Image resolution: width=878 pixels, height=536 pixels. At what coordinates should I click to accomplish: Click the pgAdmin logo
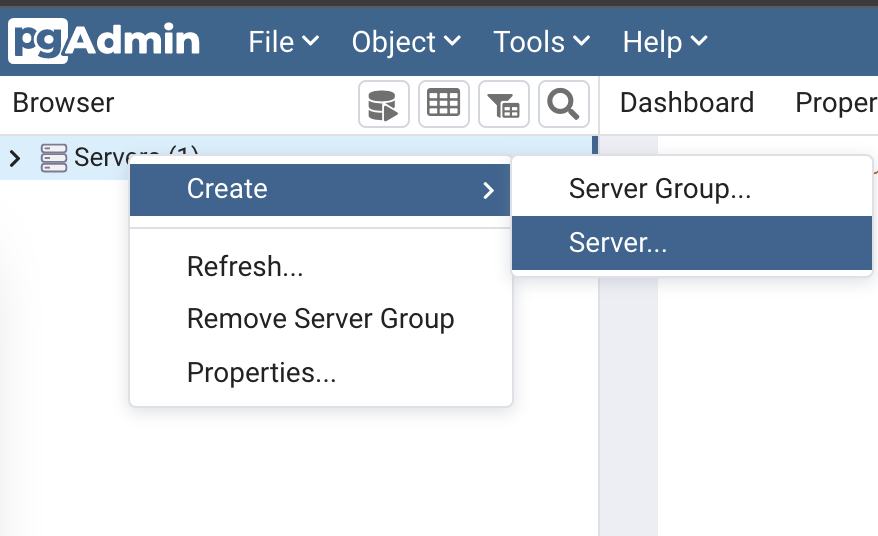105,41
